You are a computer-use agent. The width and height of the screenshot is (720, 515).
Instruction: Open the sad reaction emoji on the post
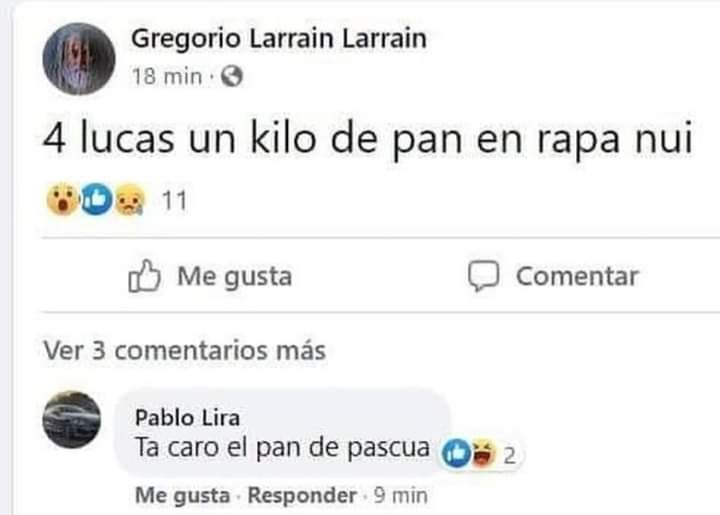click(x=129, y=199)
